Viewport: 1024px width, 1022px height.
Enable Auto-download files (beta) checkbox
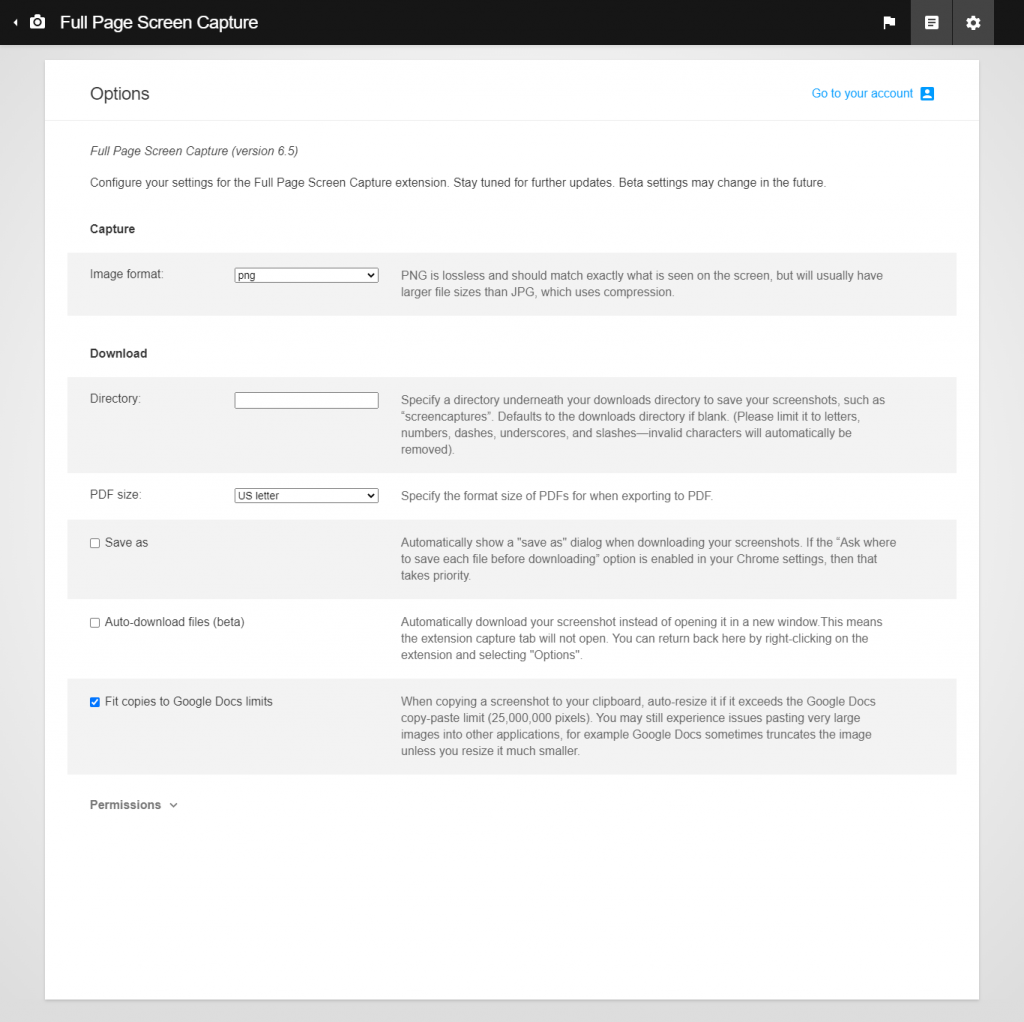click(x=95, y=623)
